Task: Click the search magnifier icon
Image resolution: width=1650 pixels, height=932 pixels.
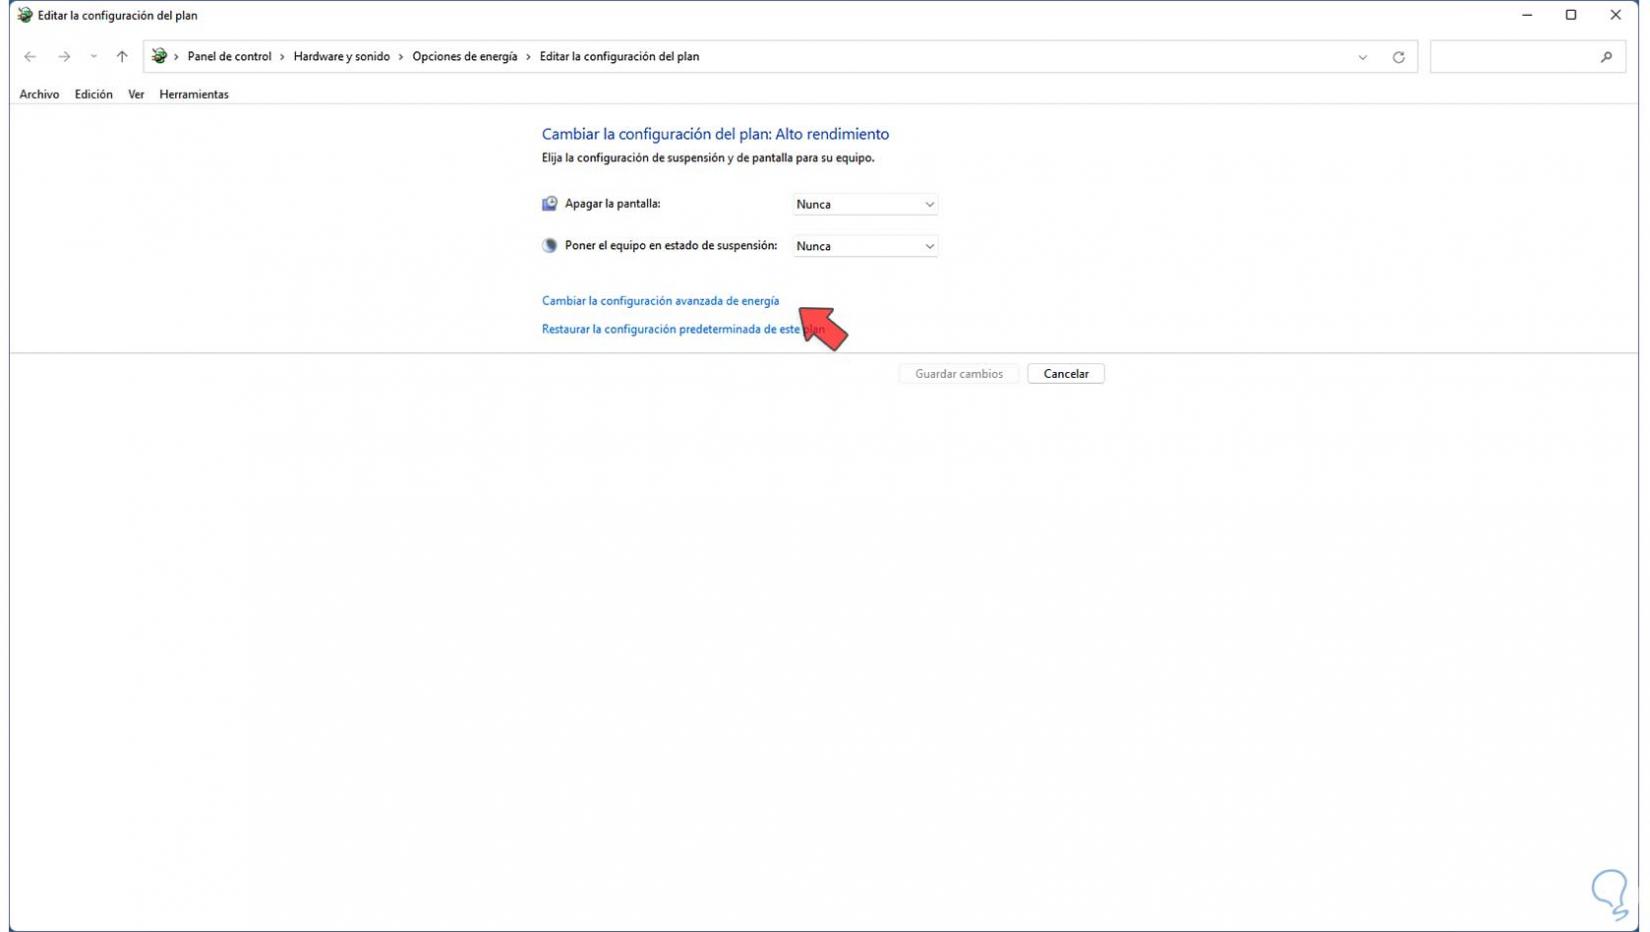Action: click(1606, 57)
